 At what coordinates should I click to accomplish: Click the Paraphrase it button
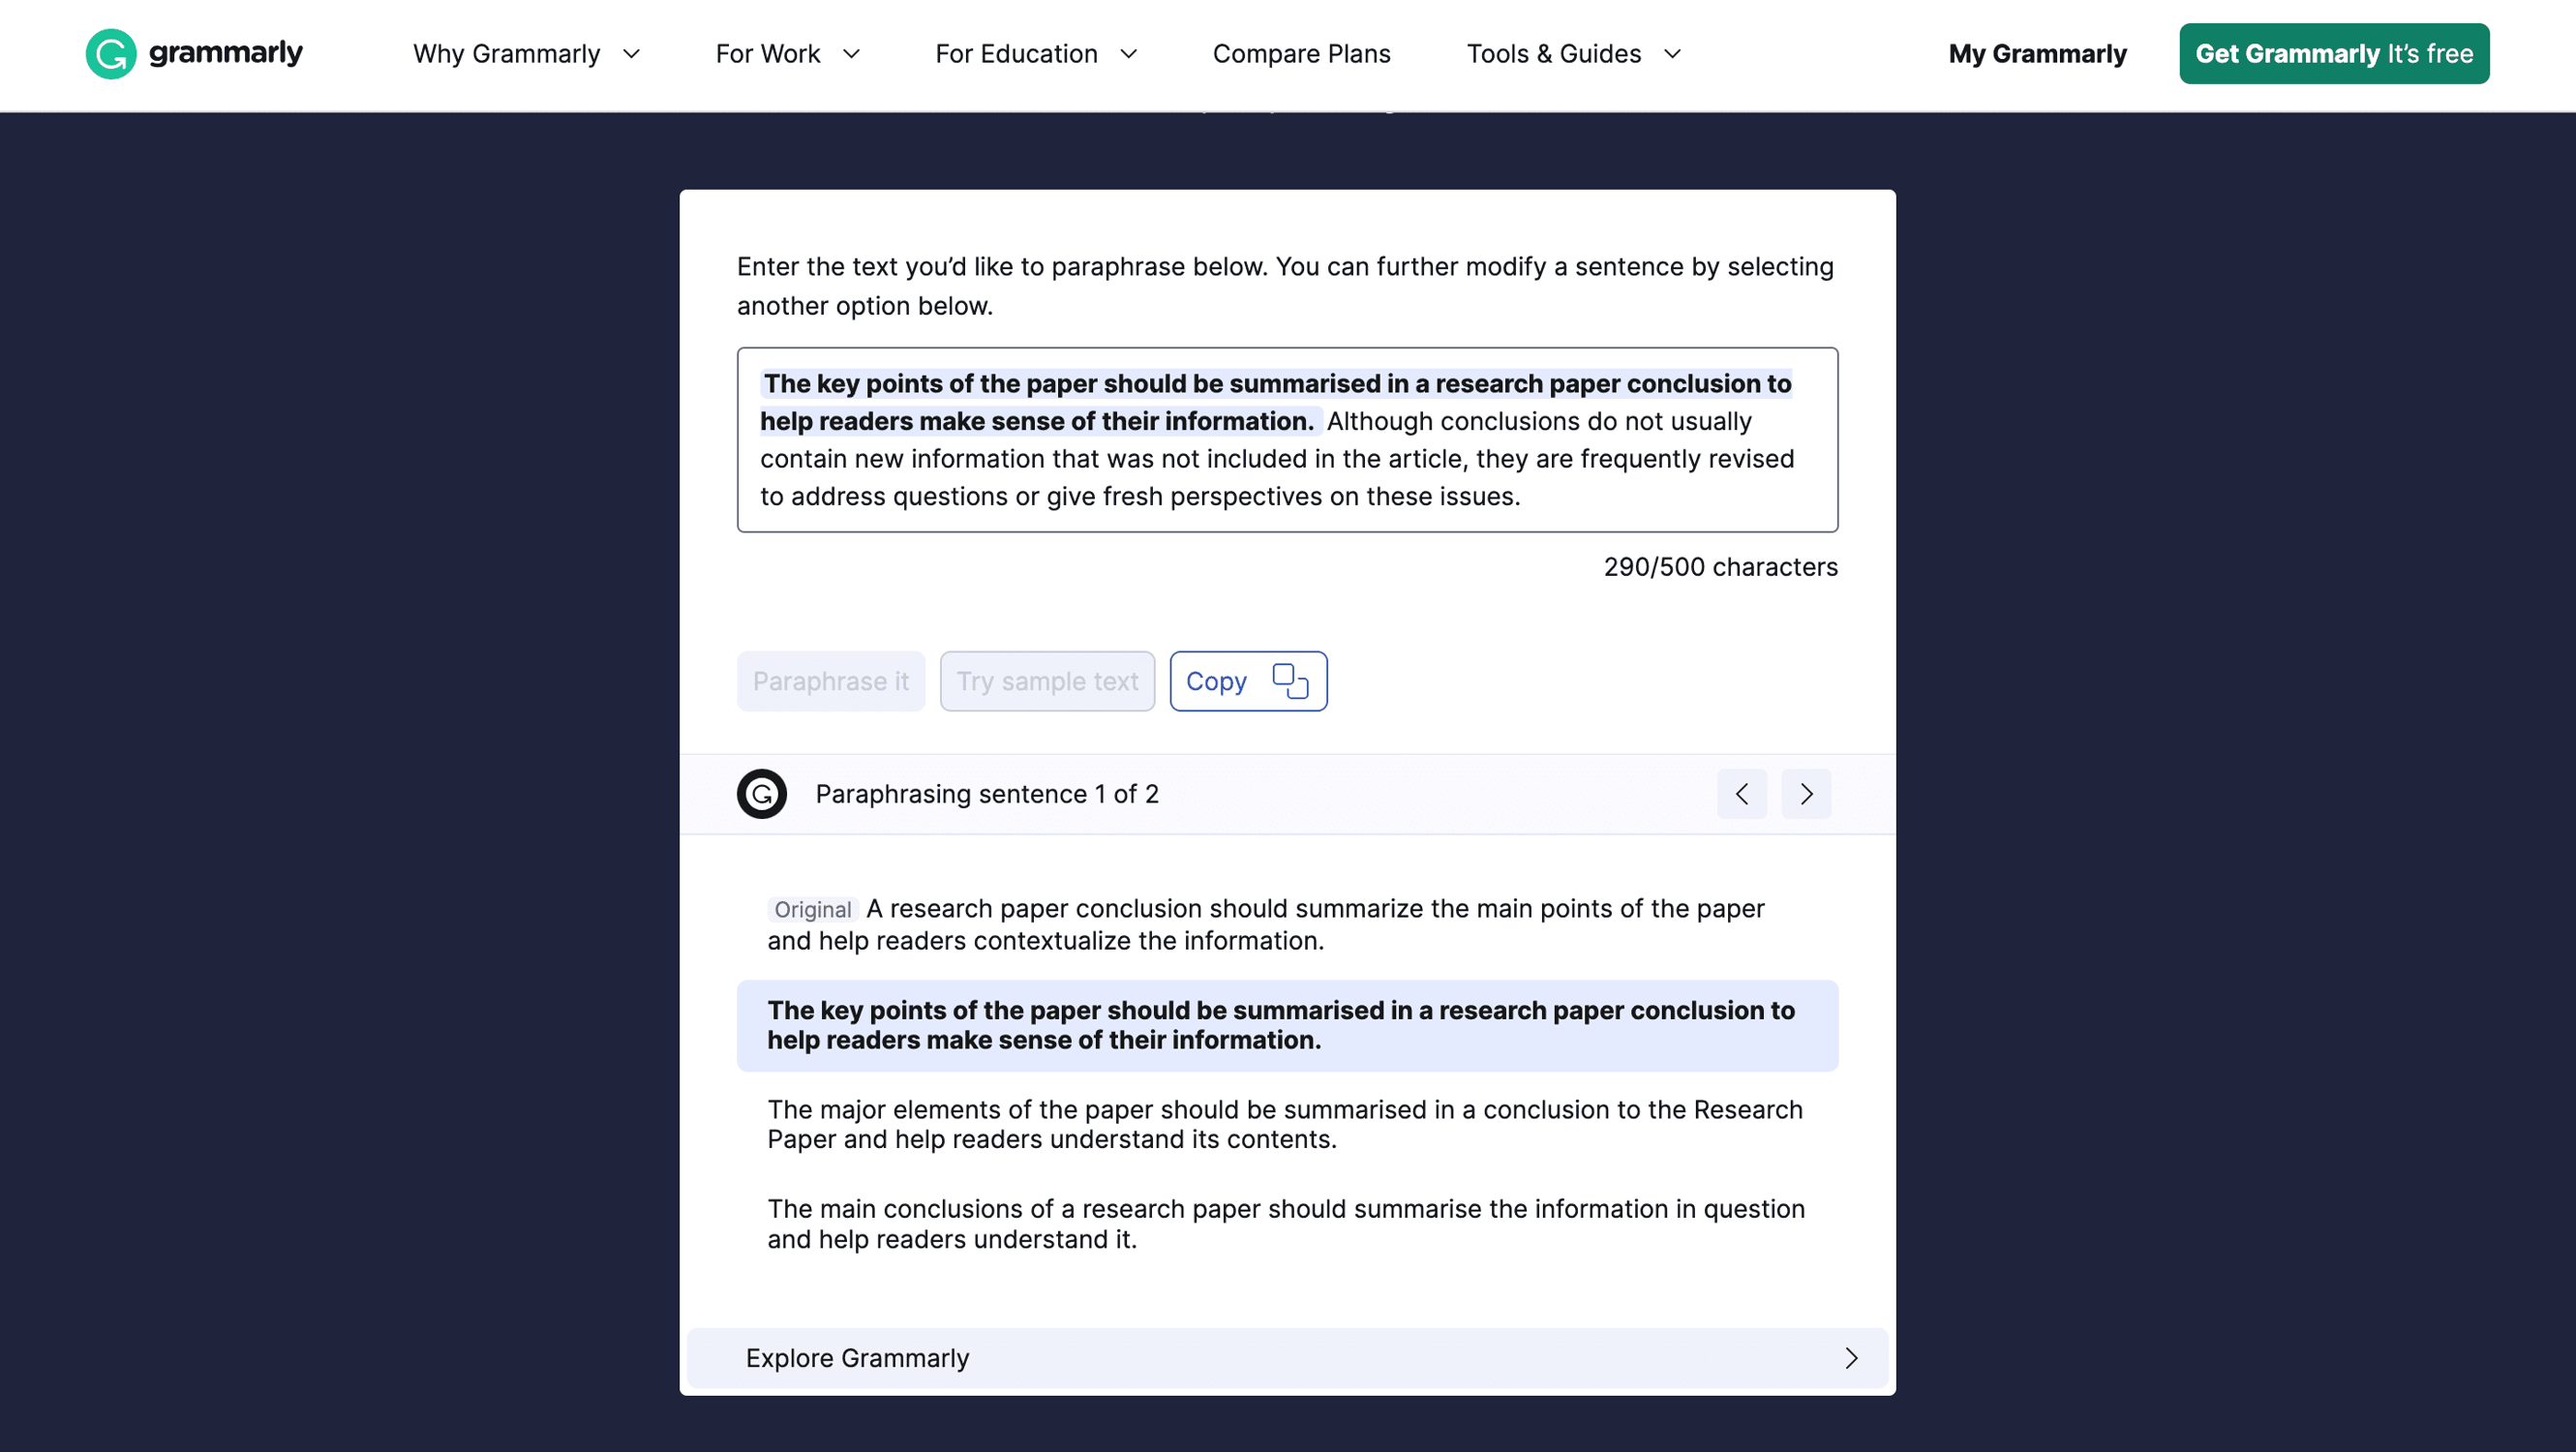831,681
